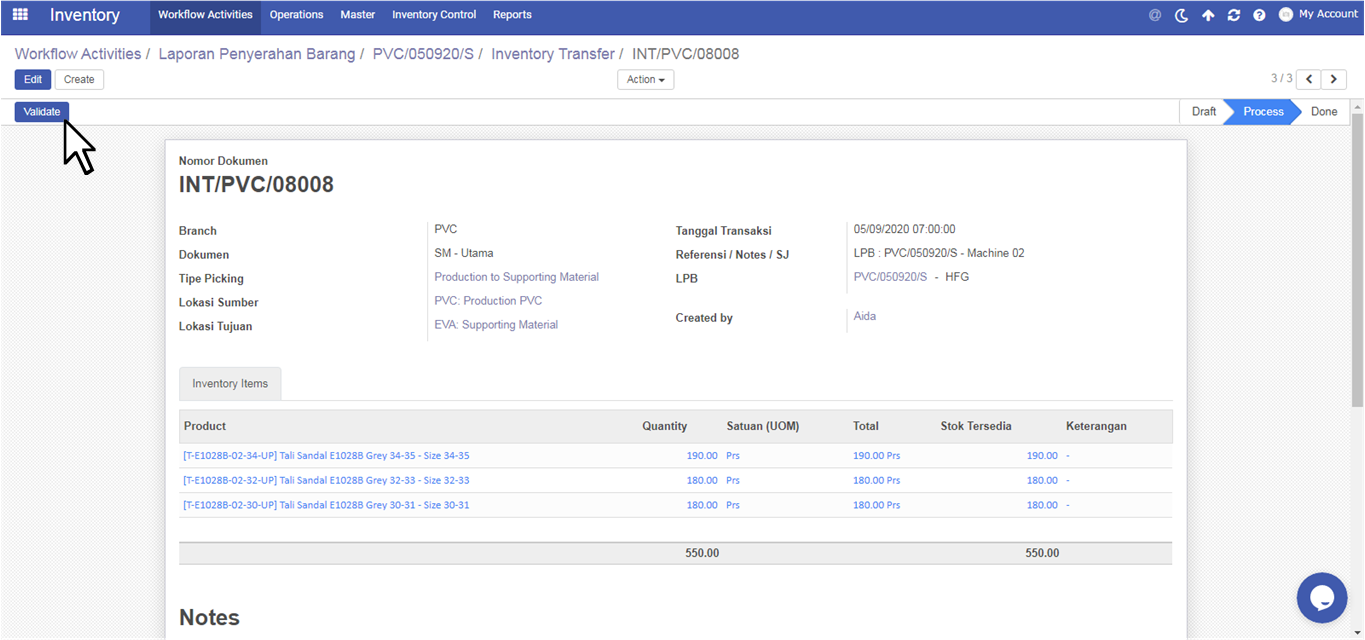Click the up arrow icon in navbar
Viewport: 1365px width, 640px height.
(1208, 15)
